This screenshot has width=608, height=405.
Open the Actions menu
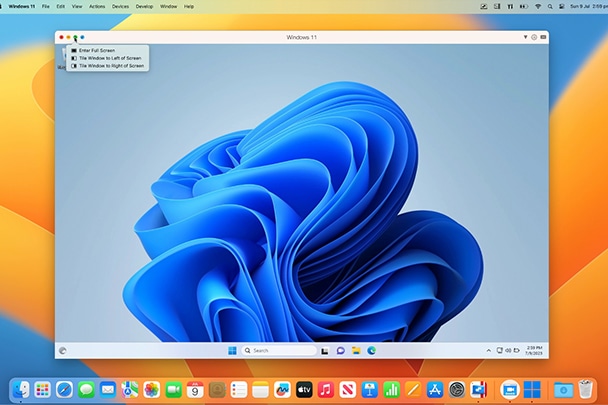97,7
